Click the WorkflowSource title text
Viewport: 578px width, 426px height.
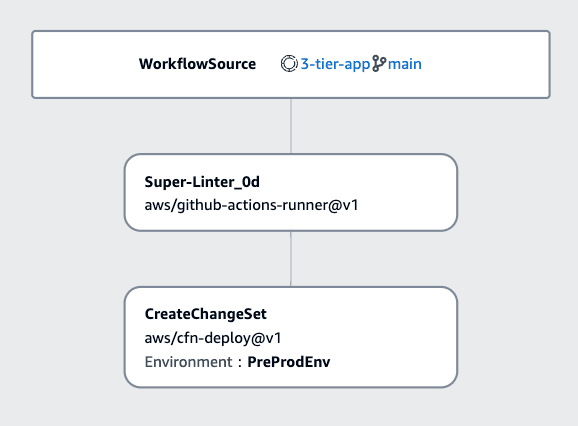pos(197,64)
